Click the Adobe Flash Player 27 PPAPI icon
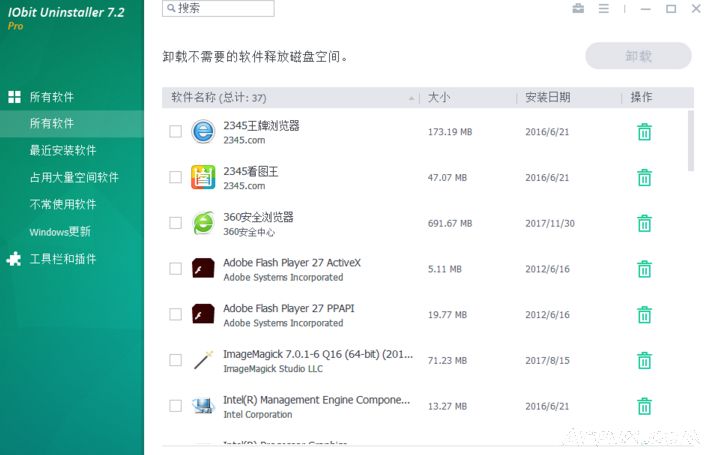 [x=203, y=314]
